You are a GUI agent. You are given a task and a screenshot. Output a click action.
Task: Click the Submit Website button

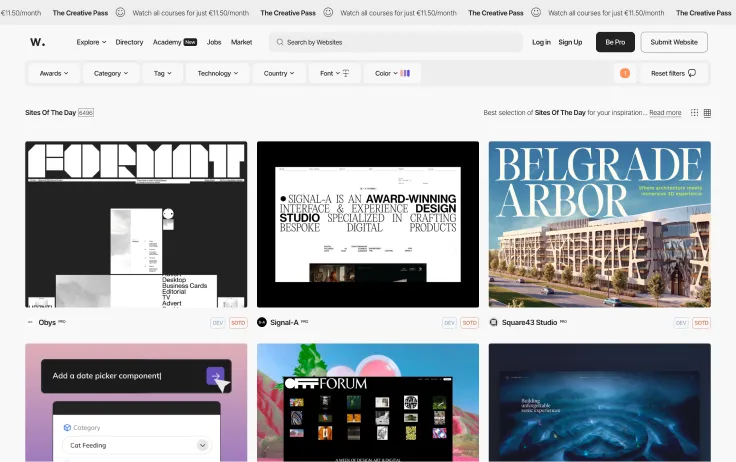(x=674, y=42)
